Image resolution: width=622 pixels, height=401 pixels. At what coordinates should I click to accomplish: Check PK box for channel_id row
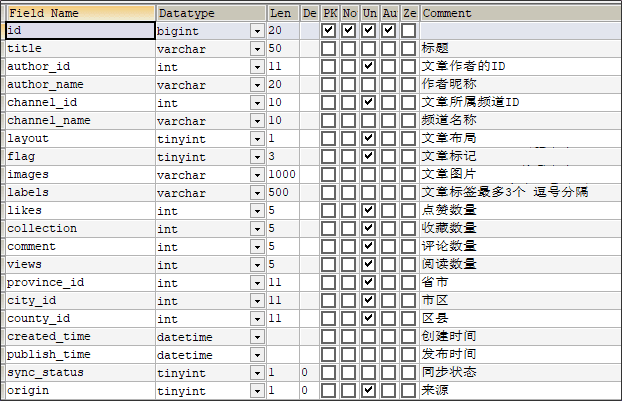pos(328,102)
